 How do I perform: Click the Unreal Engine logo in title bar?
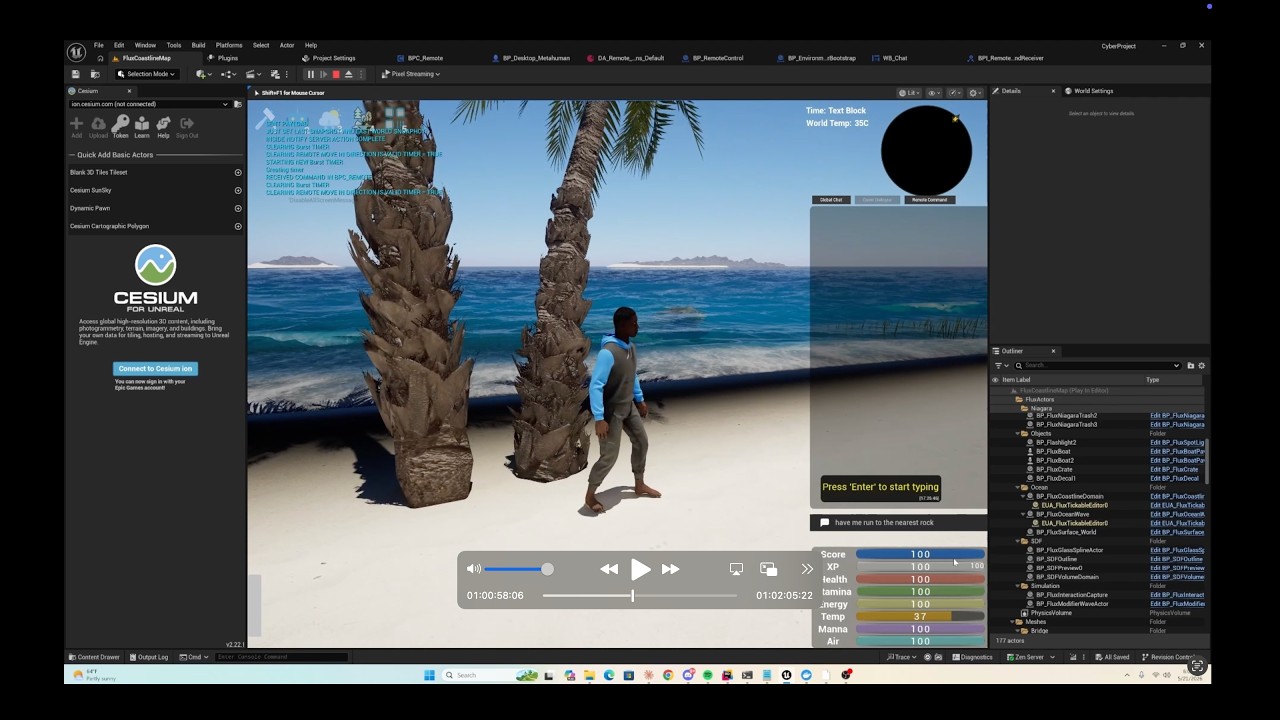click(76, 52)
